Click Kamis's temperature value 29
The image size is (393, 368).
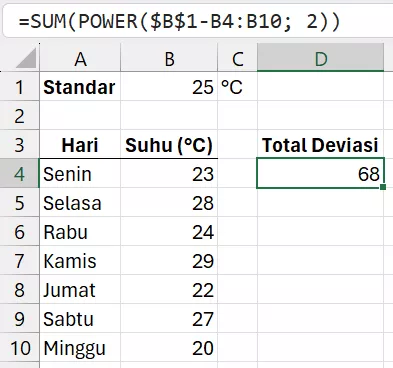[x=169, y=261]
